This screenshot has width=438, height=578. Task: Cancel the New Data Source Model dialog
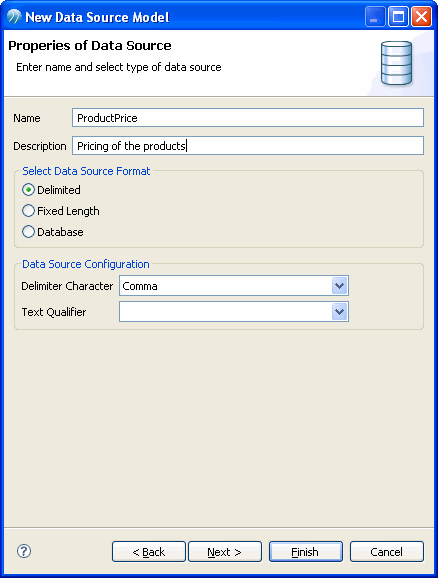(x=387, y=551)
